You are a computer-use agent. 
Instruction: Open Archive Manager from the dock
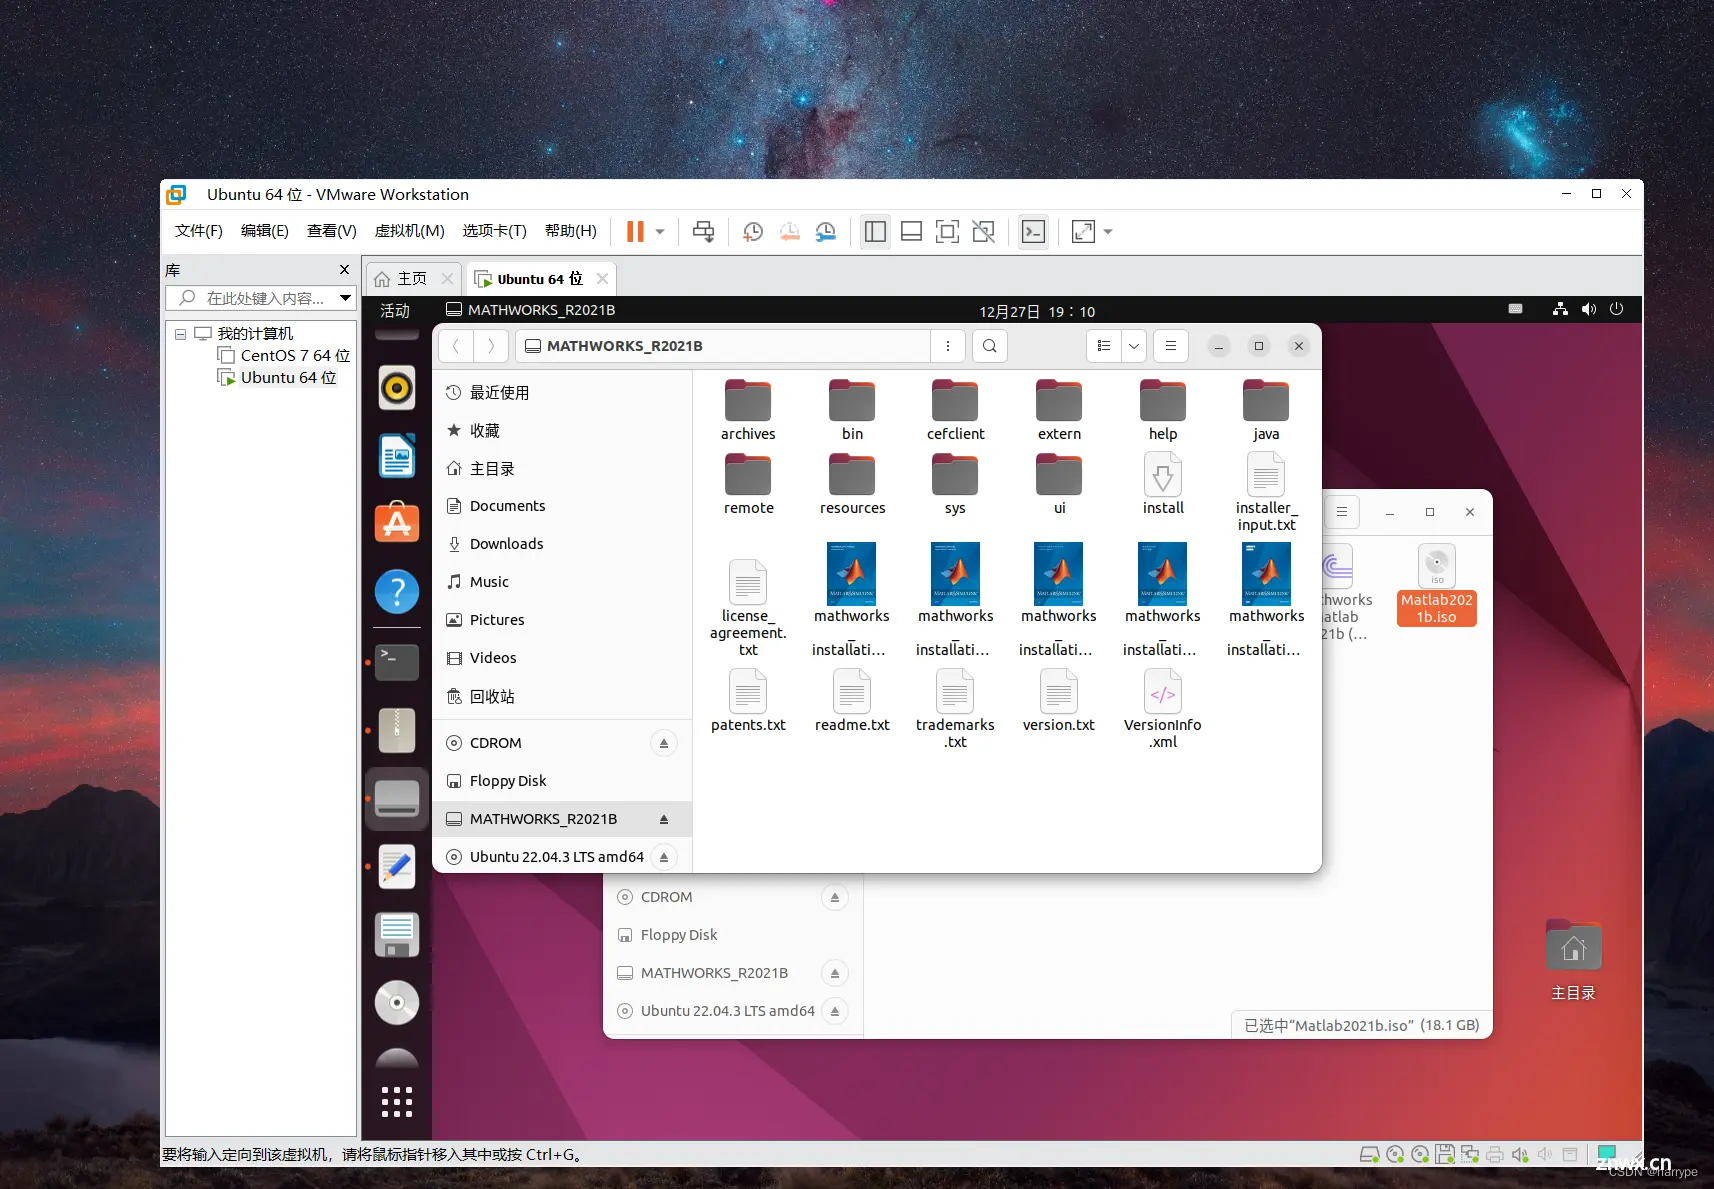click(x=397, y=730)
